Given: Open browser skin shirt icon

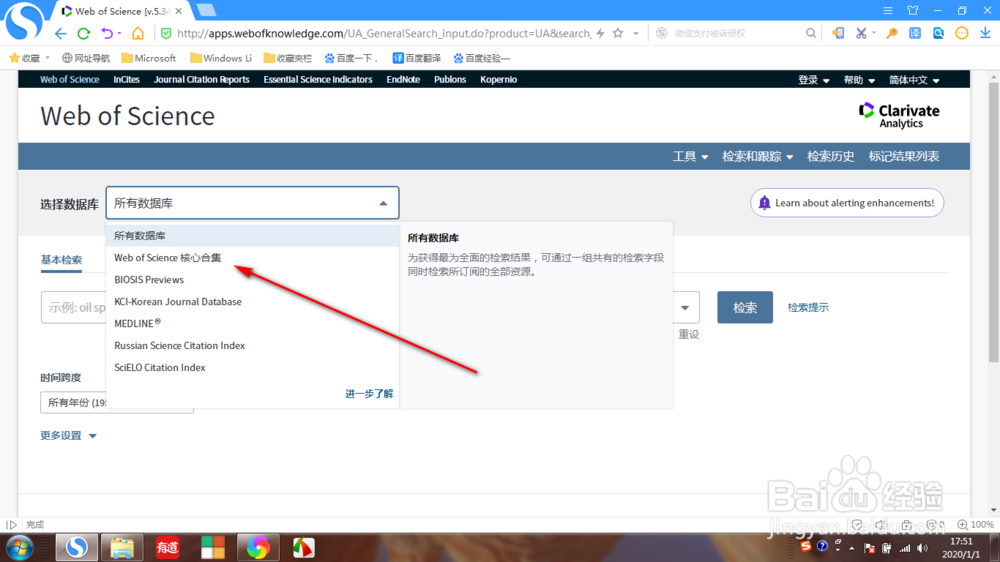Looking at the screenshot, I should (913, 11).
